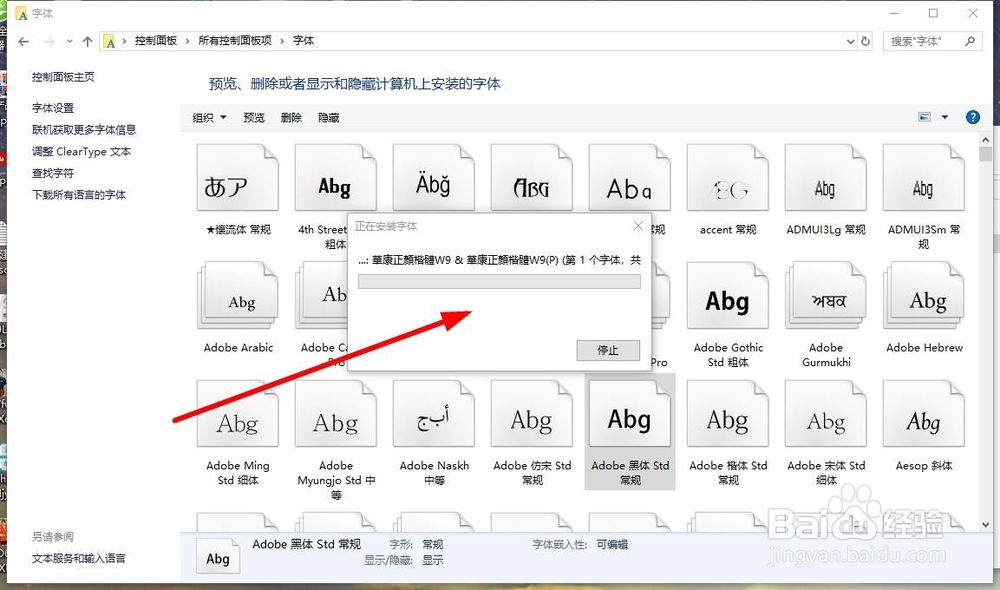Click the 删除 toolbar command
1000x590 pixels.
tap(291, 117)
